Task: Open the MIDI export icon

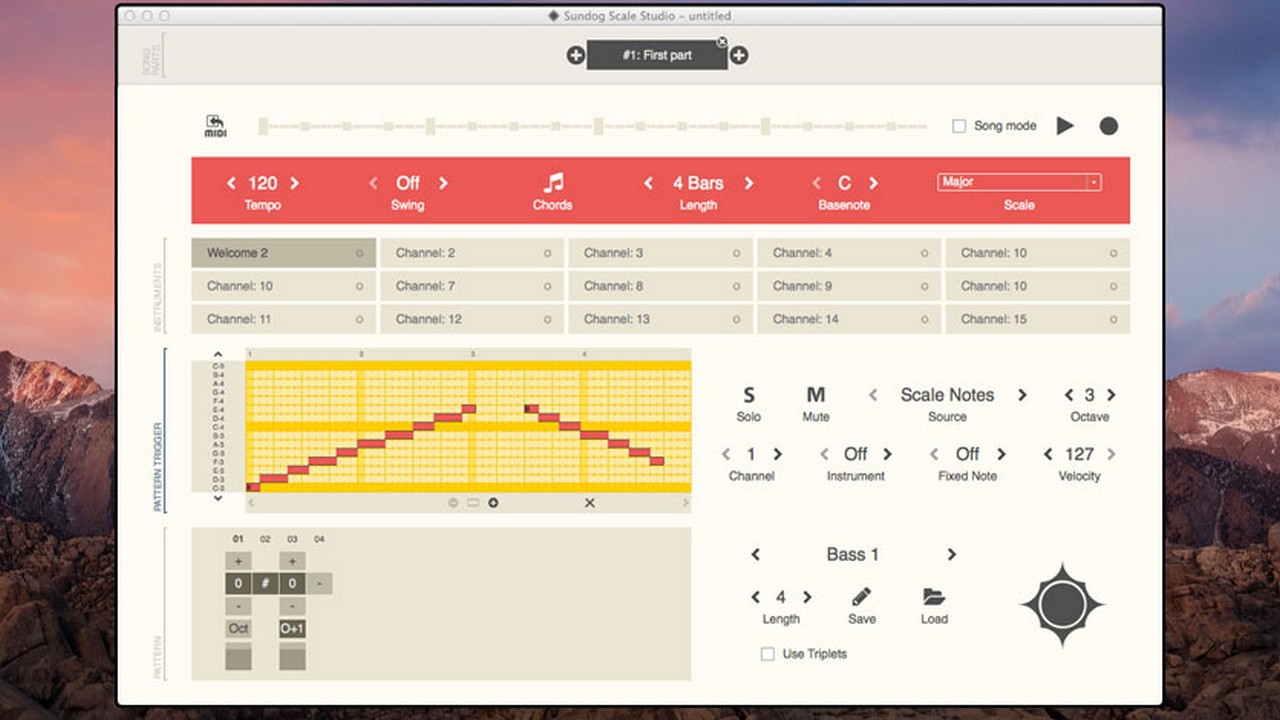Action: (x=215, y=126)
